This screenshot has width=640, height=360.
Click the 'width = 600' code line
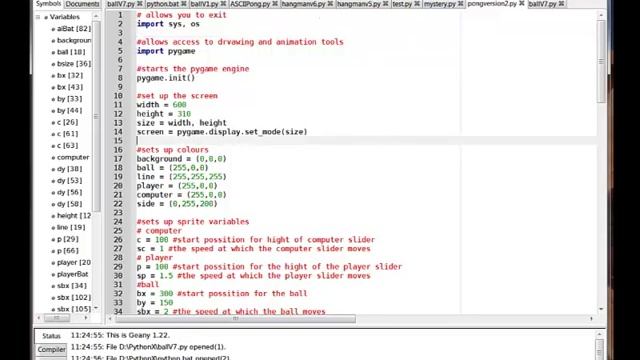[x=161, y=105]
